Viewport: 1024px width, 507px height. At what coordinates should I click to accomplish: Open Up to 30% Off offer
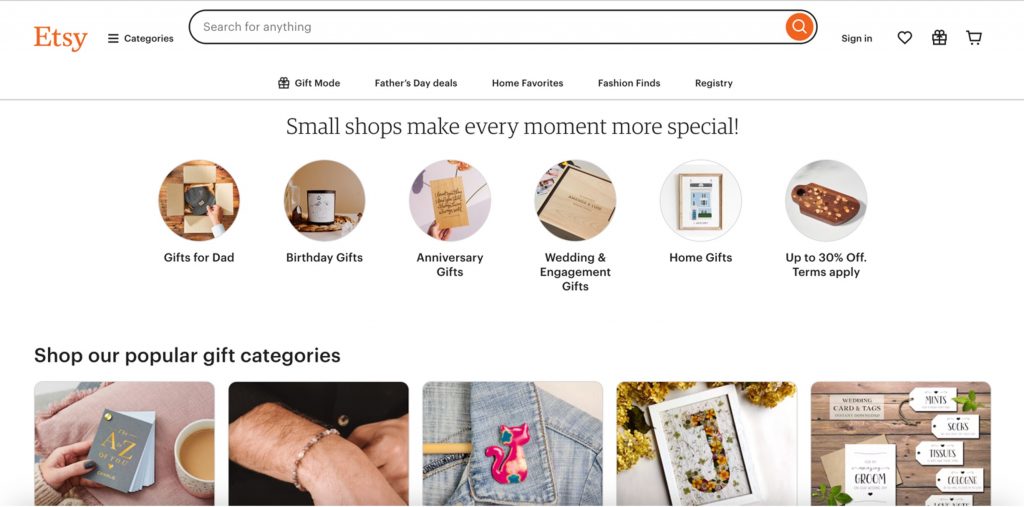click(x=826, y=200)
